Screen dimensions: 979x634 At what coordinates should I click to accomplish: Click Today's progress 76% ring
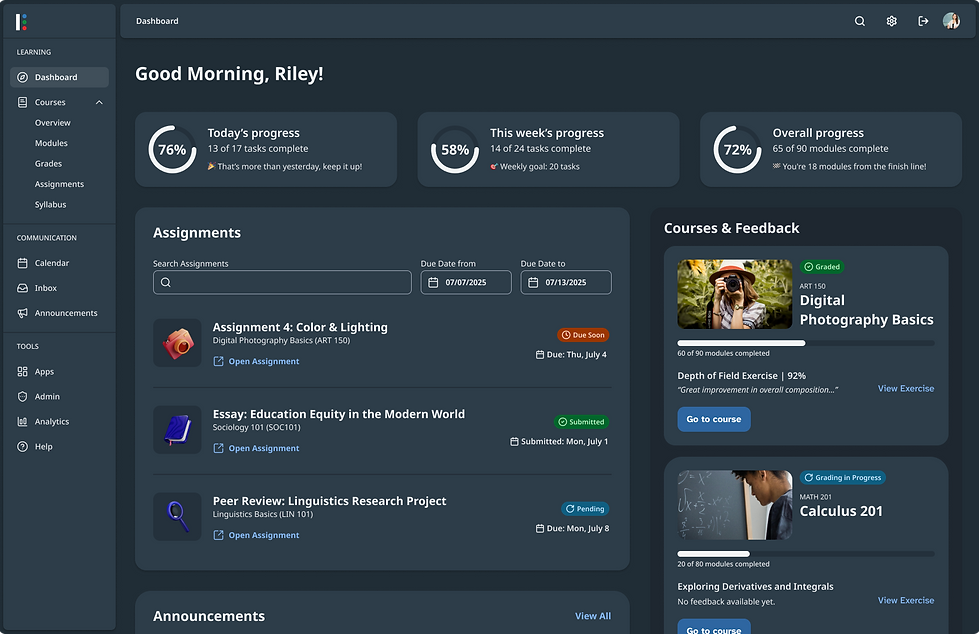(x=172, y=150)
